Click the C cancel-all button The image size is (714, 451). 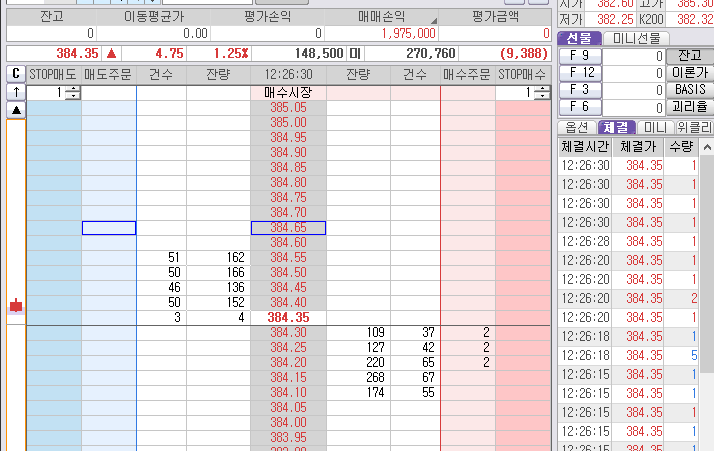tap(16, 73)
